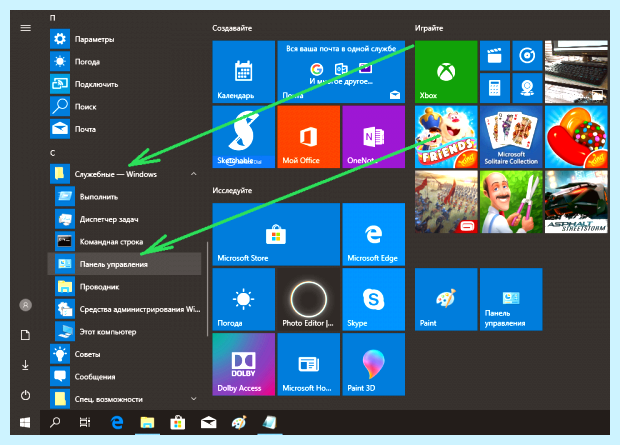Open the Camera small tile
The width and height of the screenshot is (620, 445).
527,88
